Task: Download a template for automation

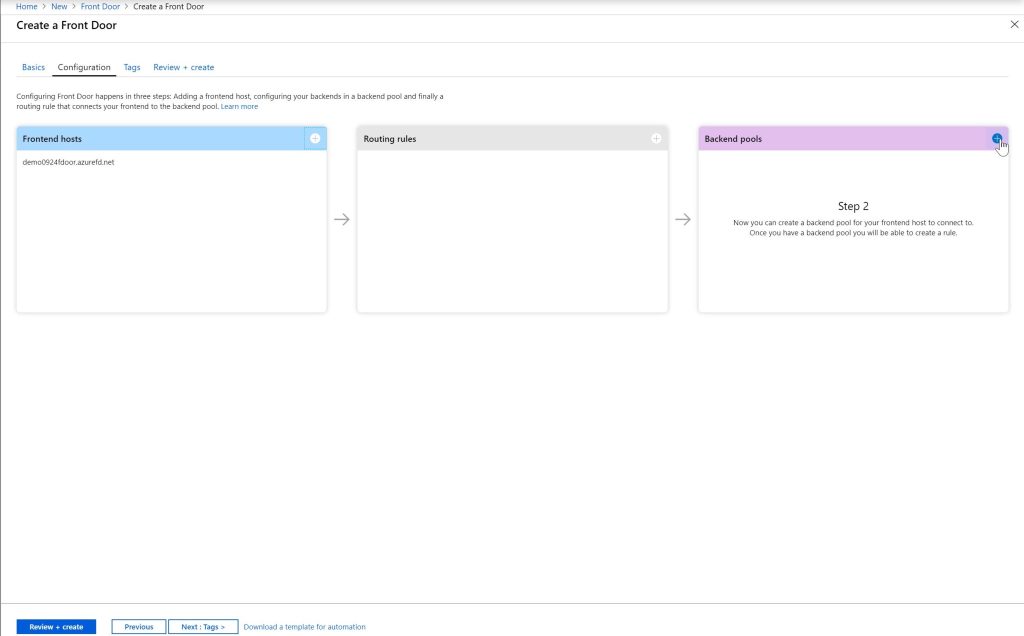Action: point(304,627)
